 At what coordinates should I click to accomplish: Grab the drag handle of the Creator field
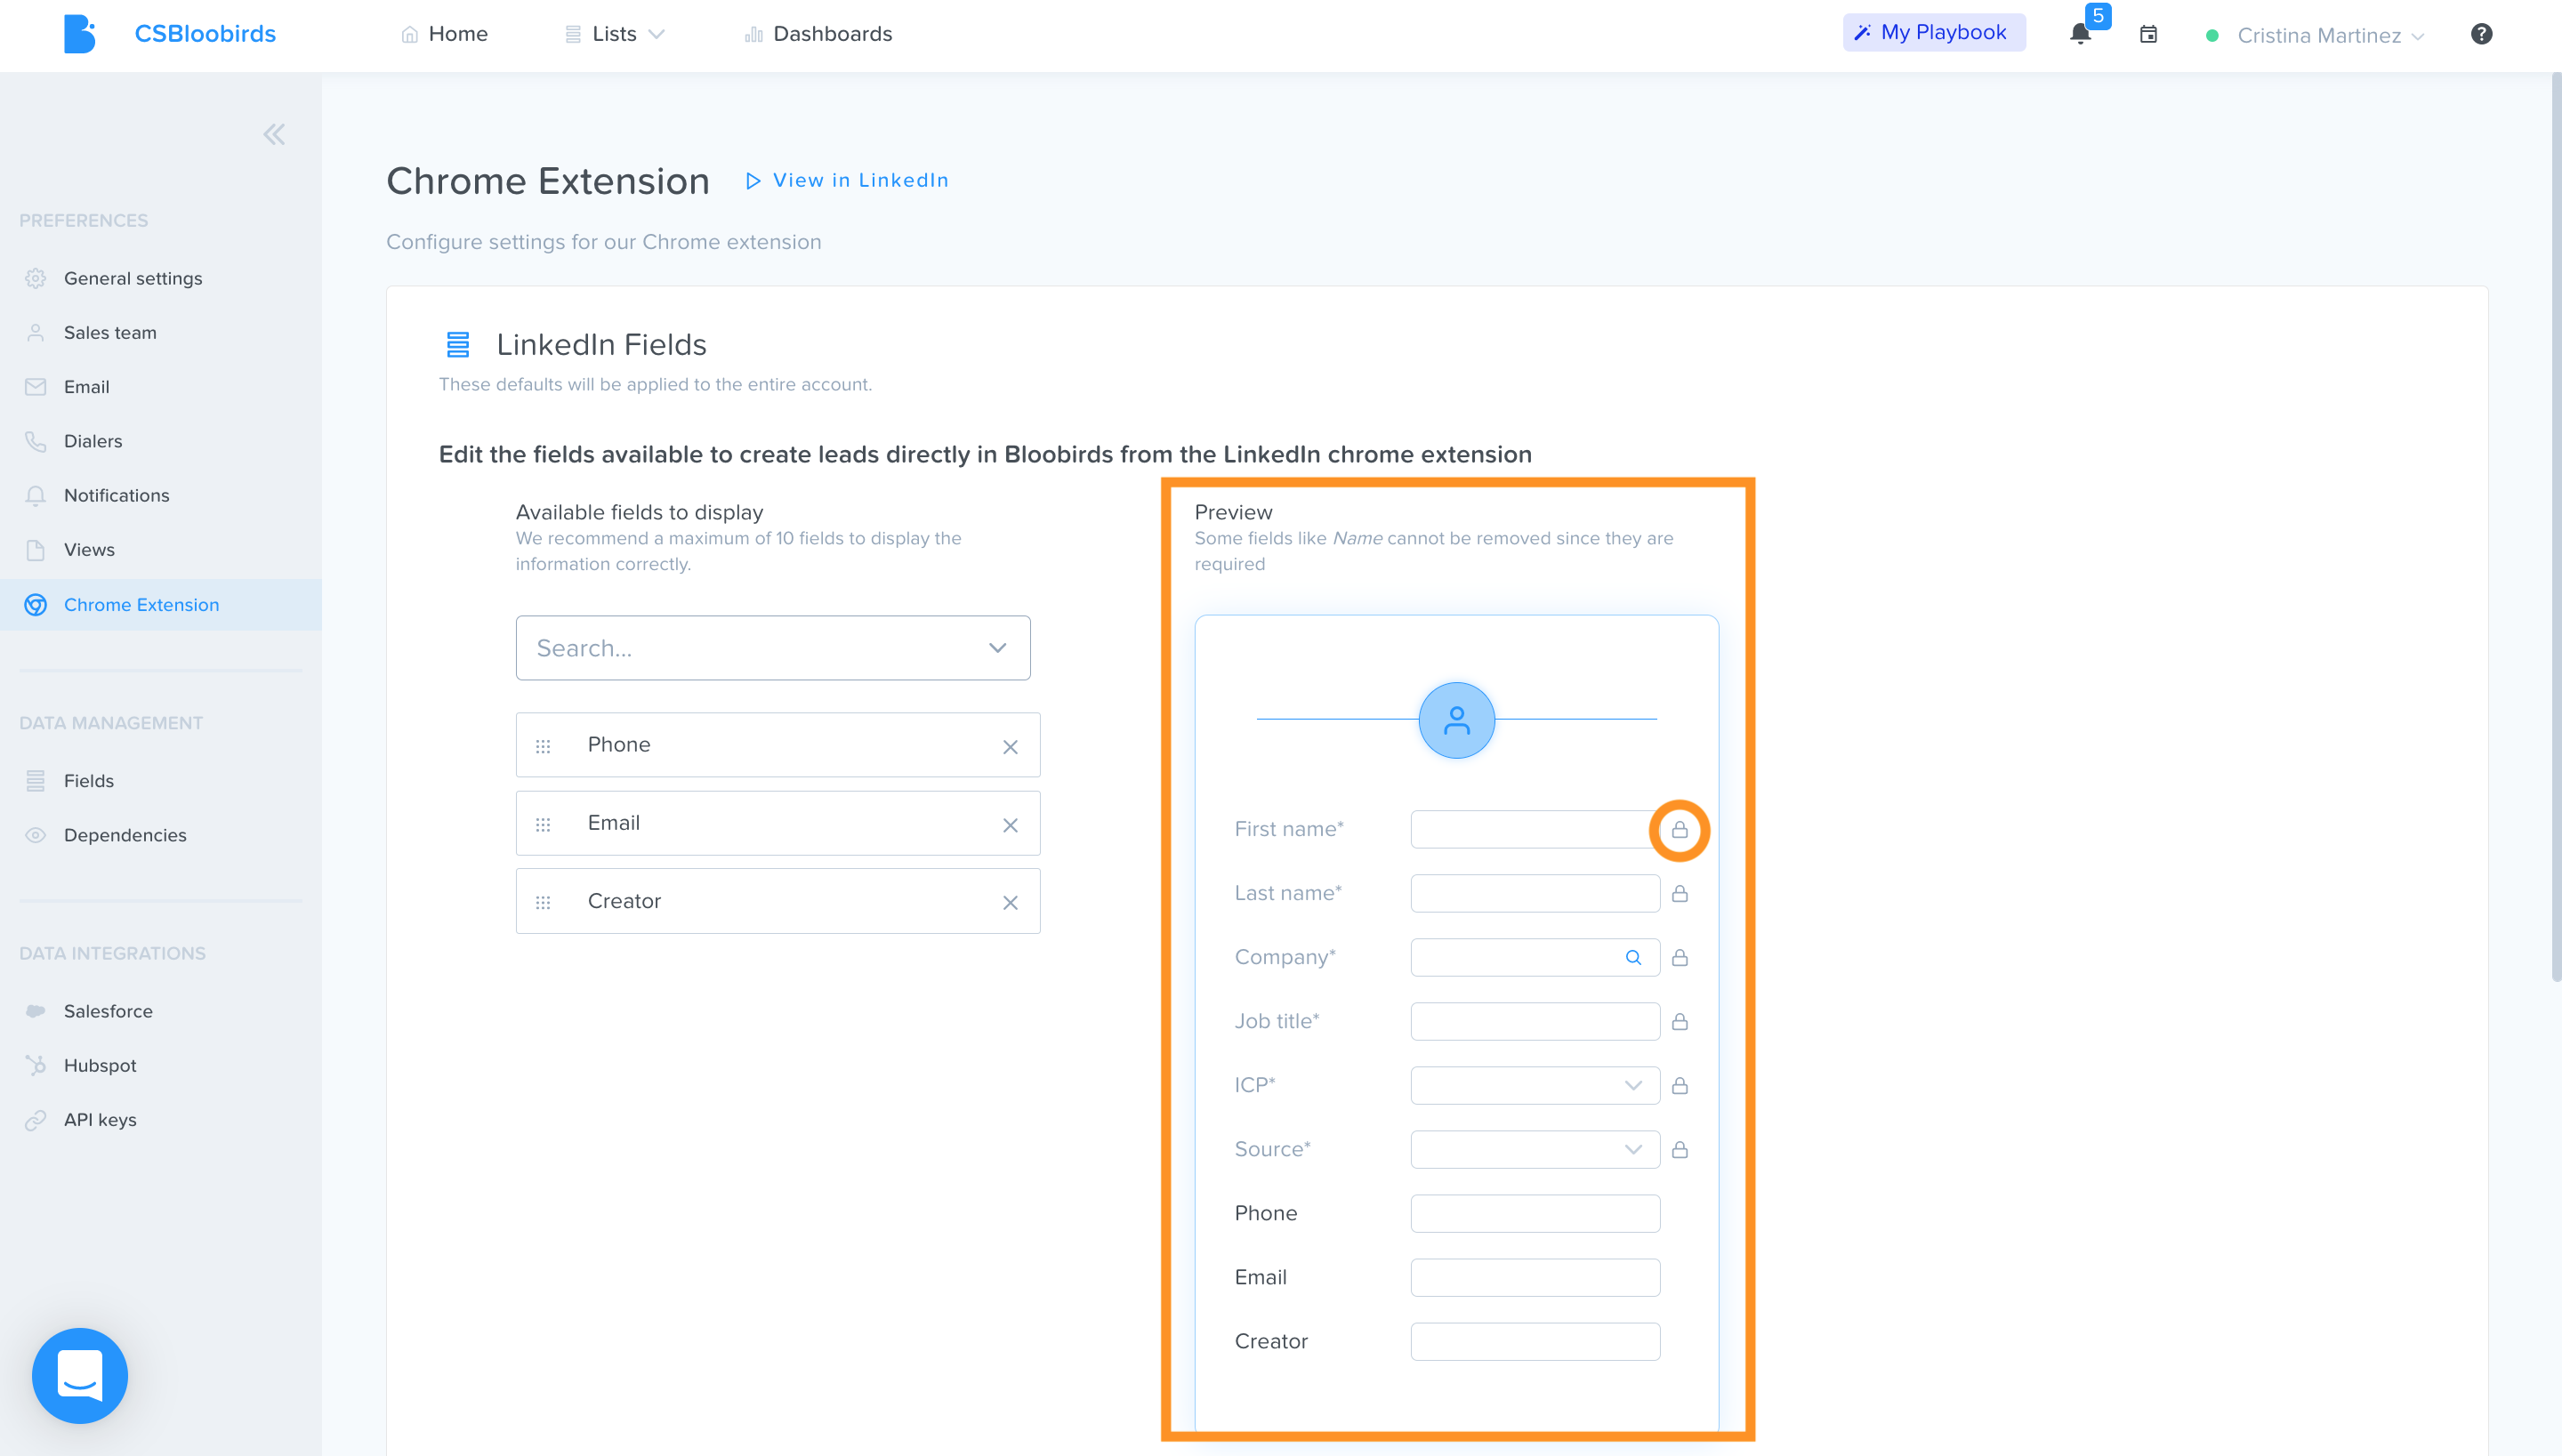point(543,902)
